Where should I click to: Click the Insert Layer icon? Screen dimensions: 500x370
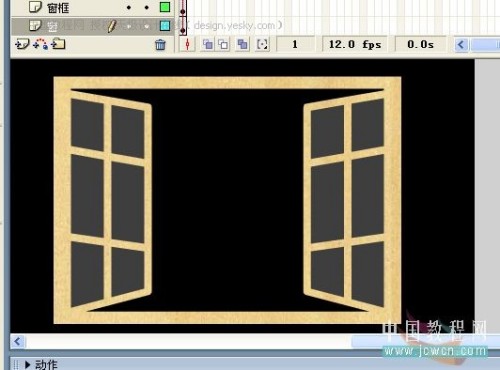coord(23,44)
